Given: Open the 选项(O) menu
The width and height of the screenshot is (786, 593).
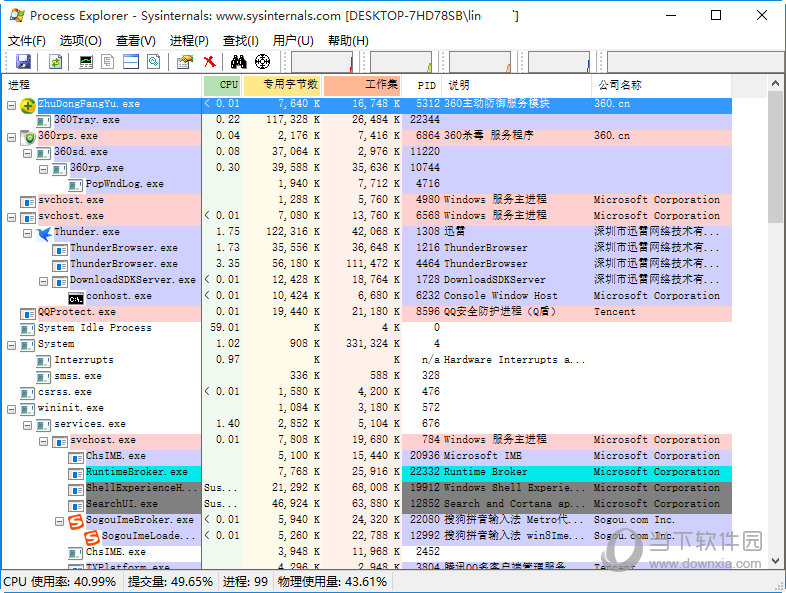Looking at the screenshot, I should click(81, 40).
